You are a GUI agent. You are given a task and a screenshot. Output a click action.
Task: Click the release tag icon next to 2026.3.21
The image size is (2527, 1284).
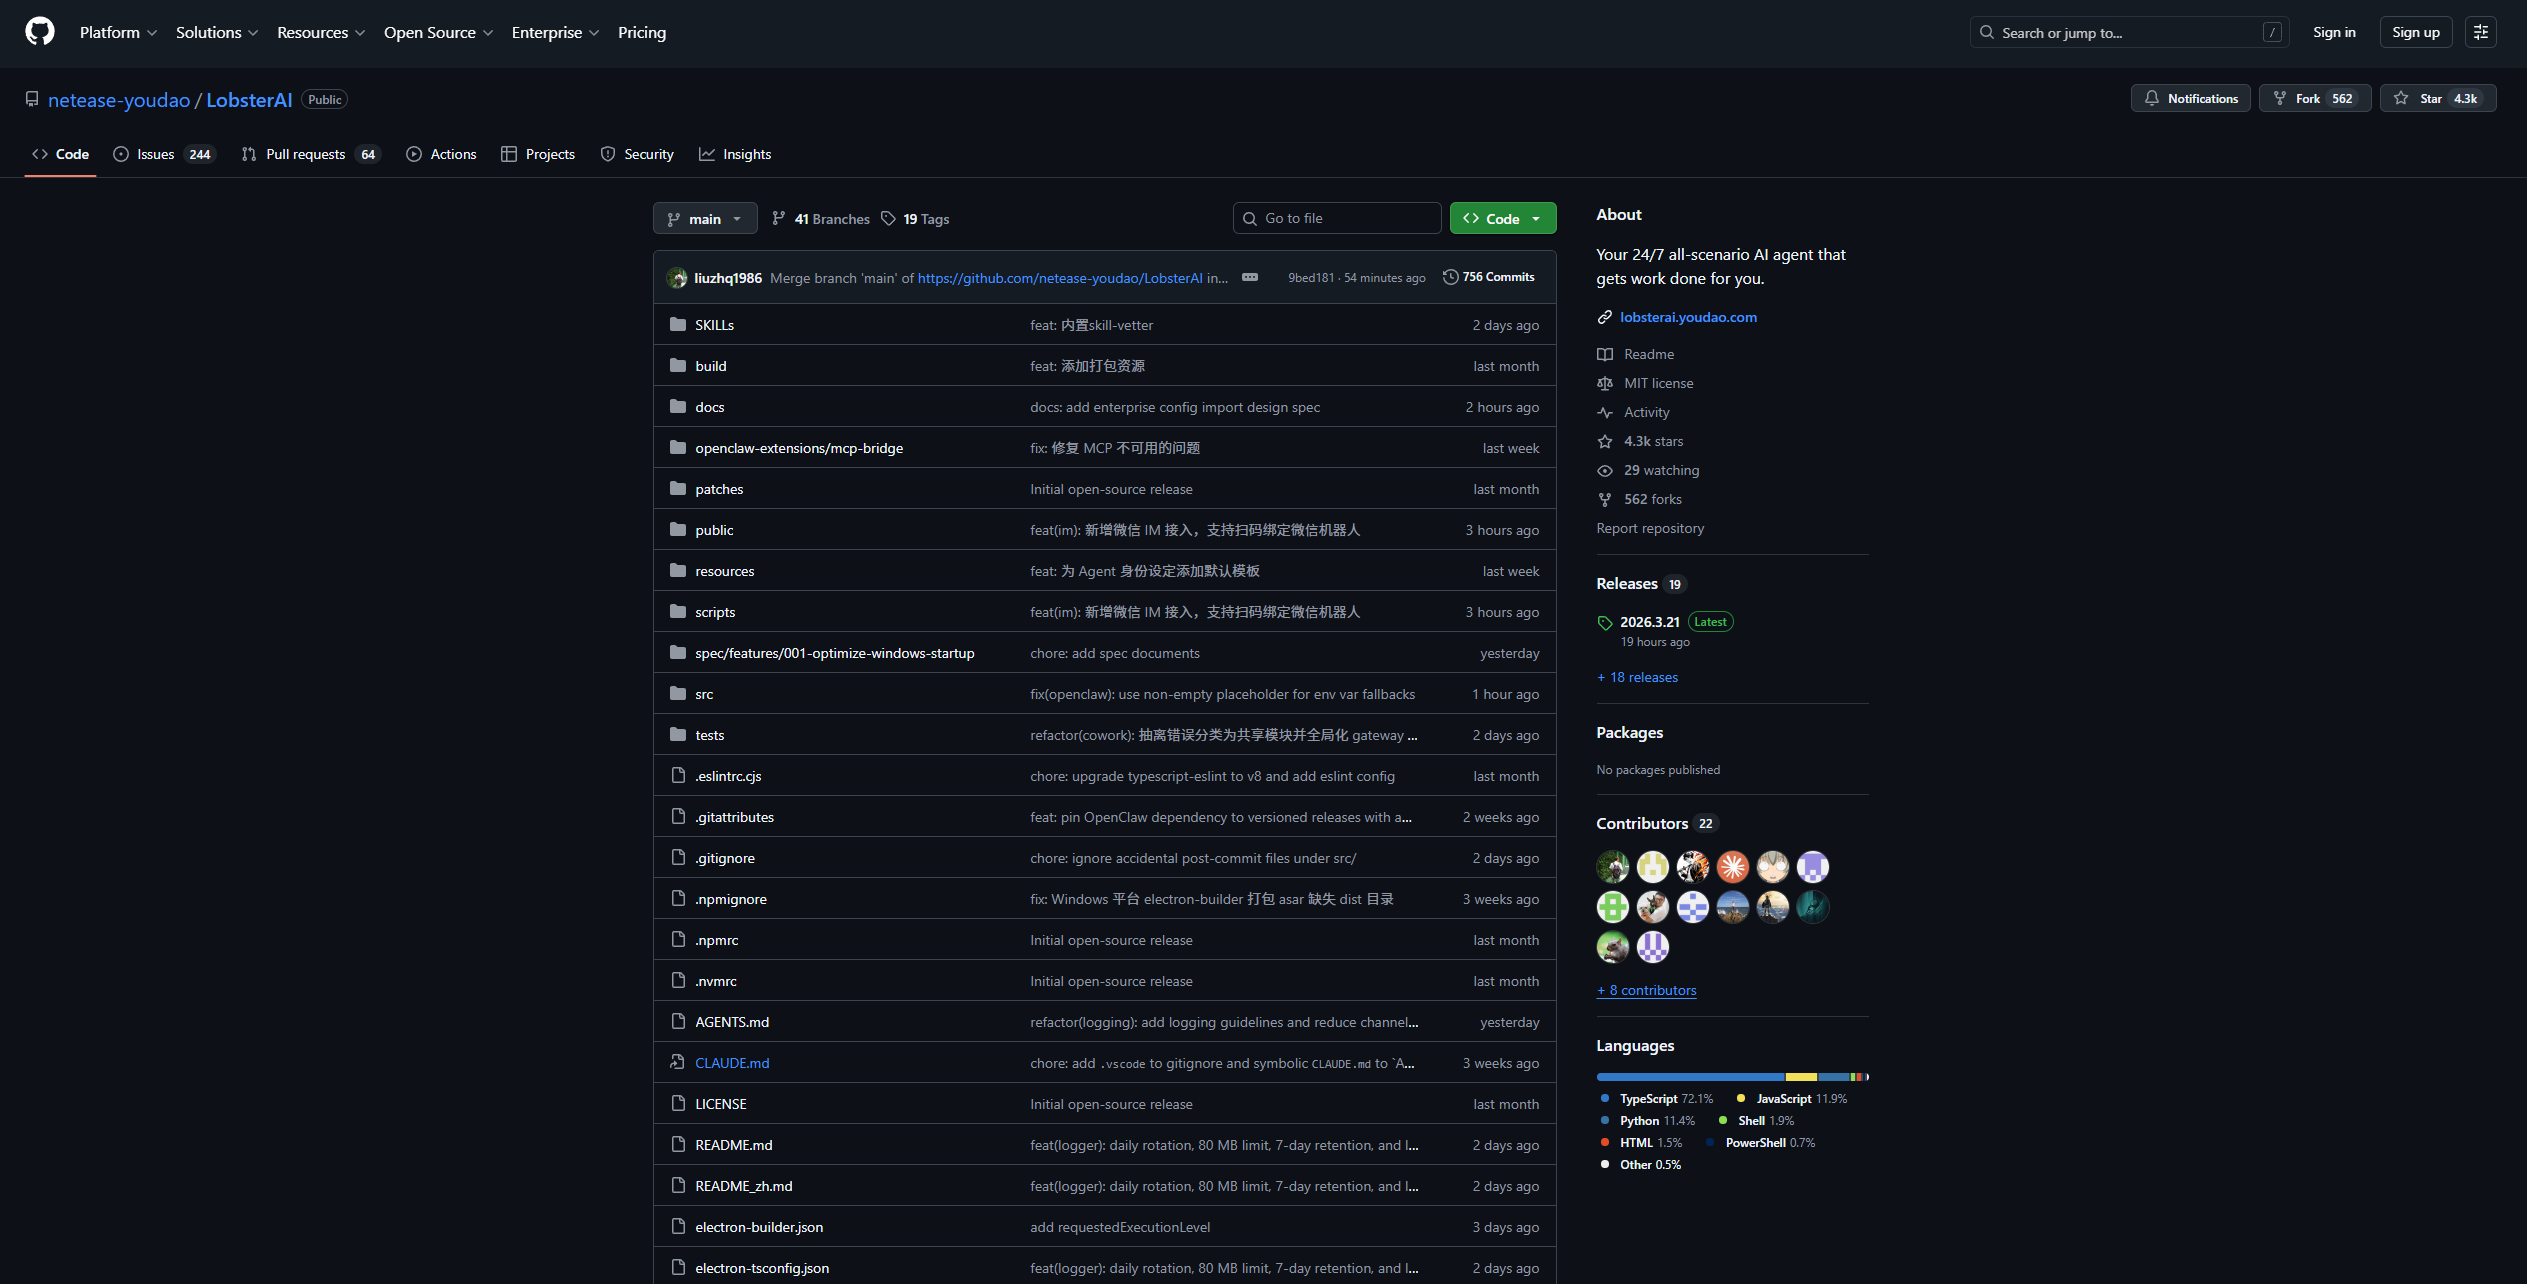coord(1605,622)
